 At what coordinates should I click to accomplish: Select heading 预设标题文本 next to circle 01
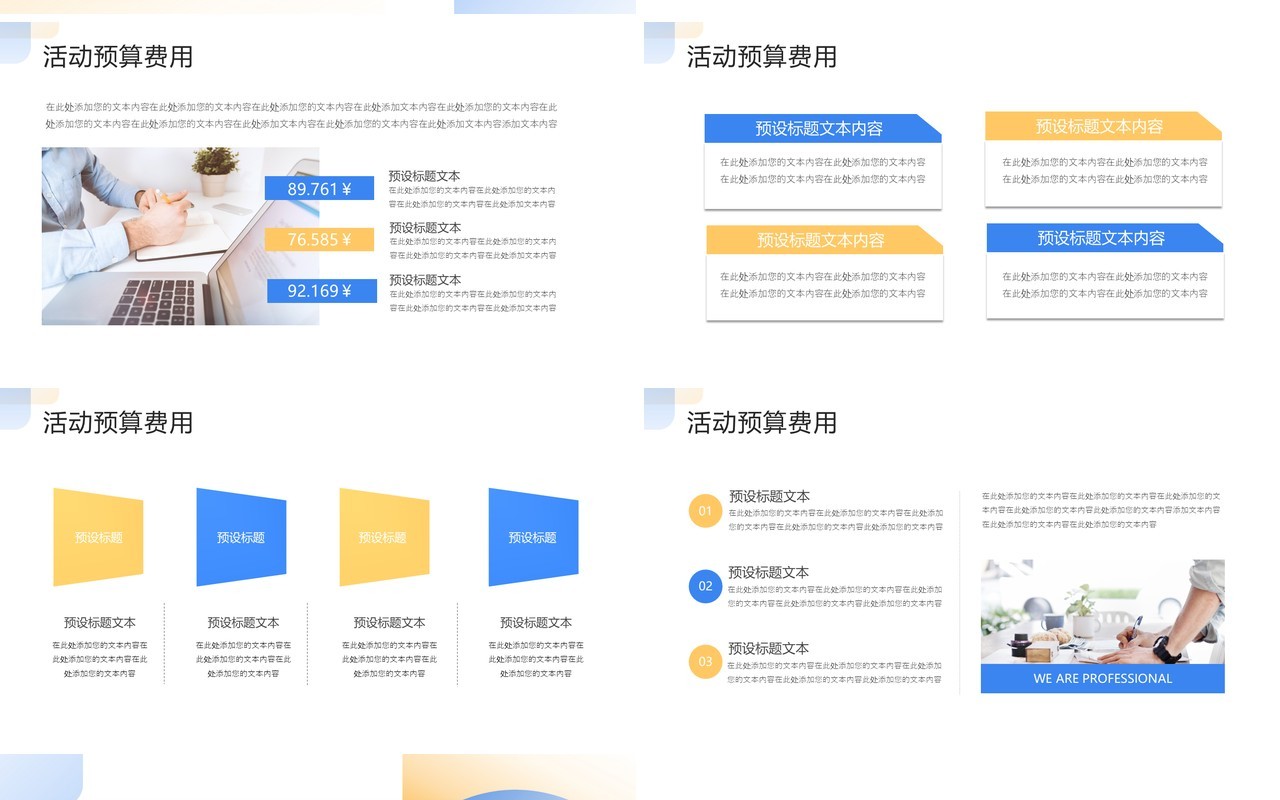[x=769, y=496]
